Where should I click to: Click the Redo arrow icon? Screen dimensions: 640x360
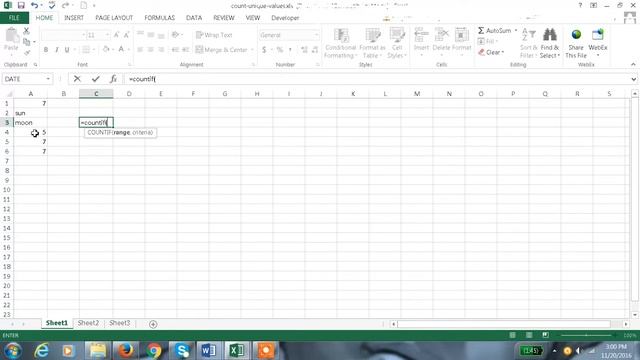(x=65, y=5)
